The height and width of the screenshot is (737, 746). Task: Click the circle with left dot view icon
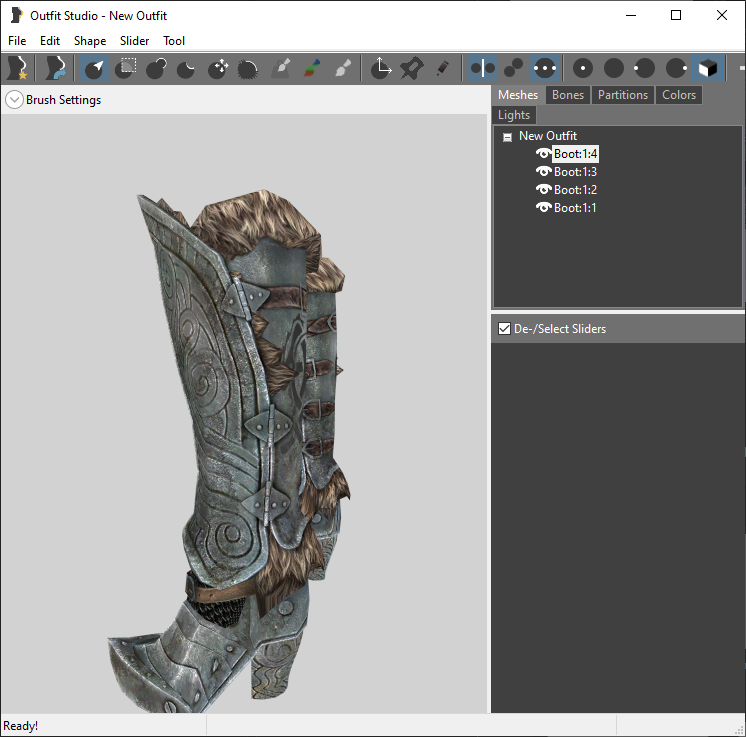pos(645,68)
